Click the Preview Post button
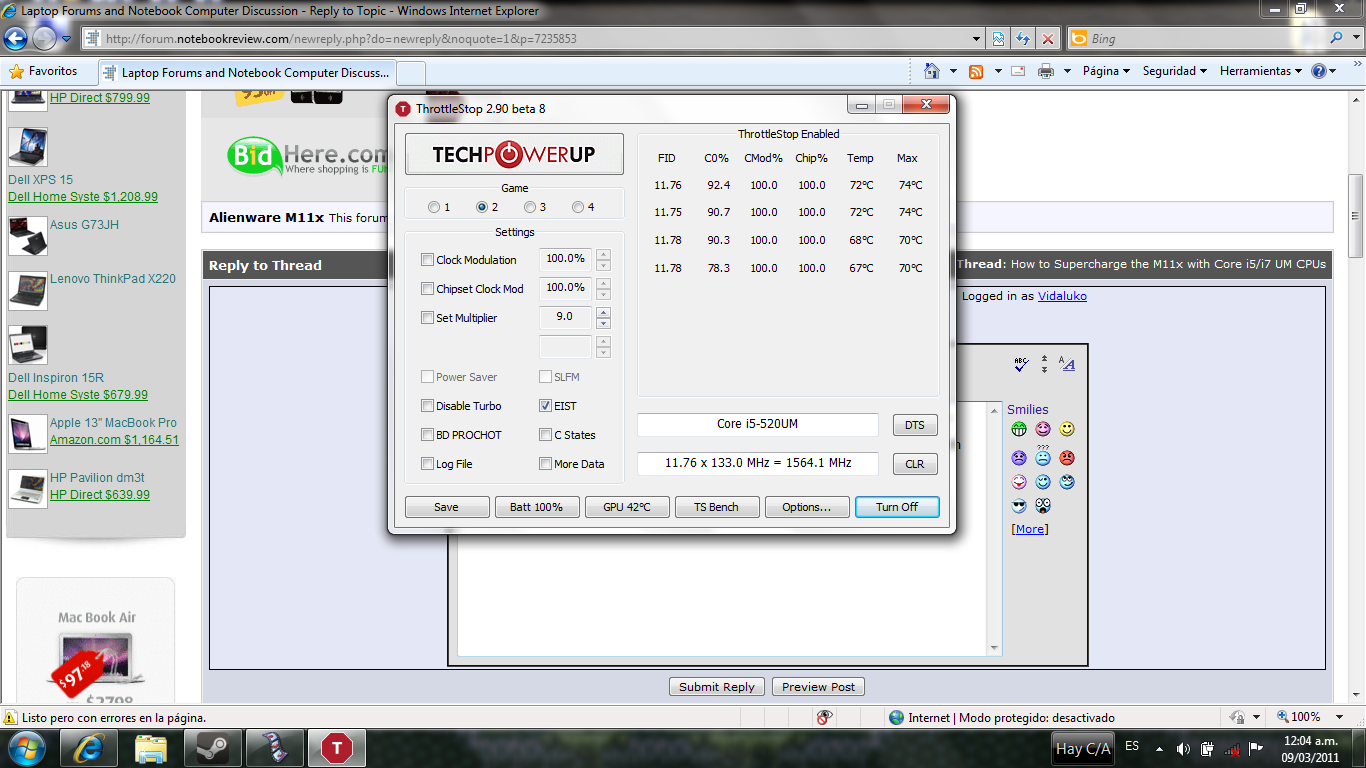Image resolution: width=1366 pixels, height=768 pixels. click(x=819, y=687)
